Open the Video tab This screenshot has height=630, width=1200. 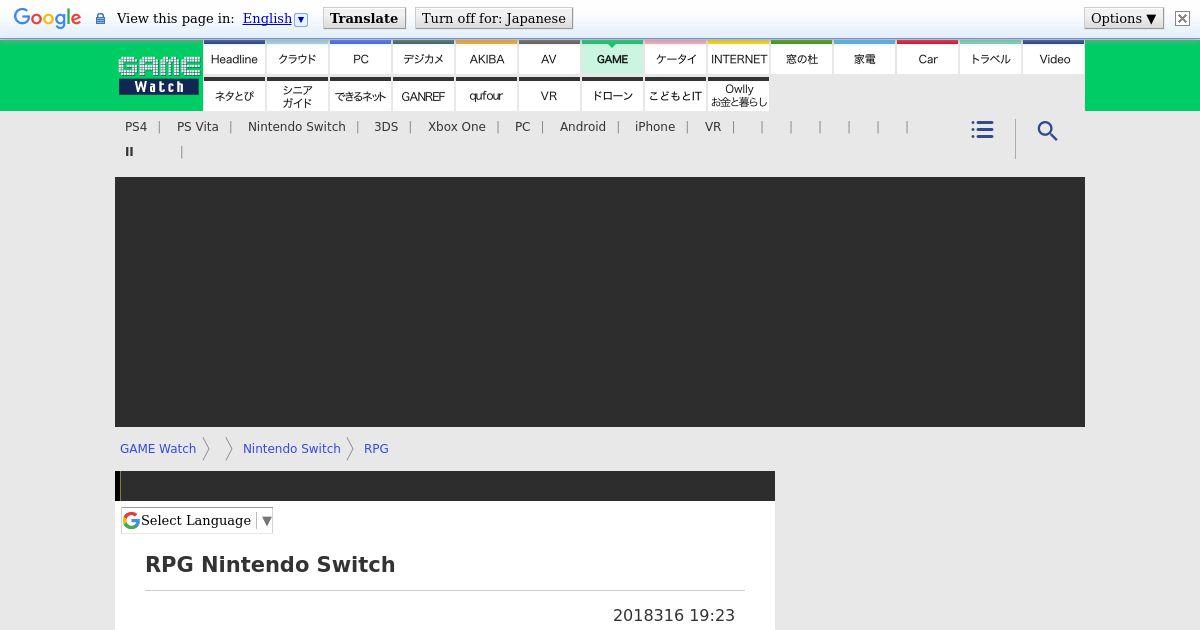[x=1053, y=58]
